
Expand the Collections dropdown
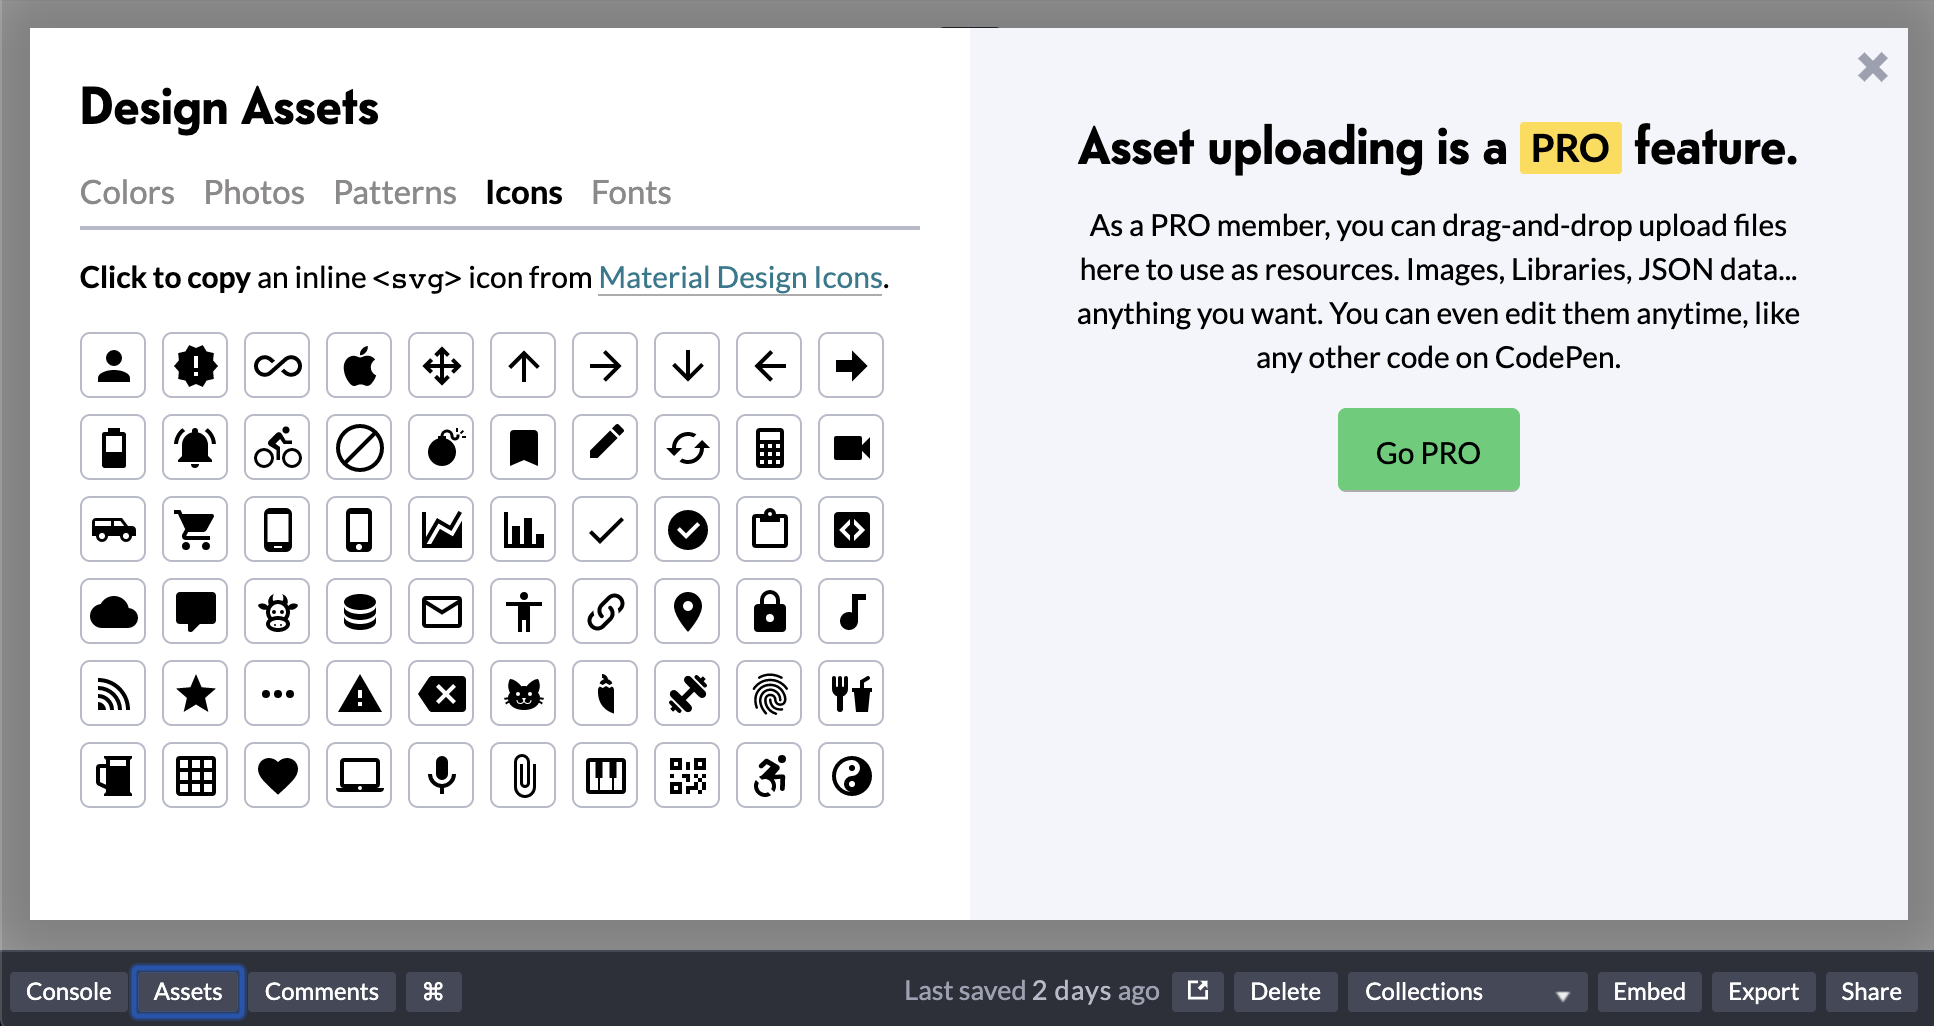point(1465,991)
